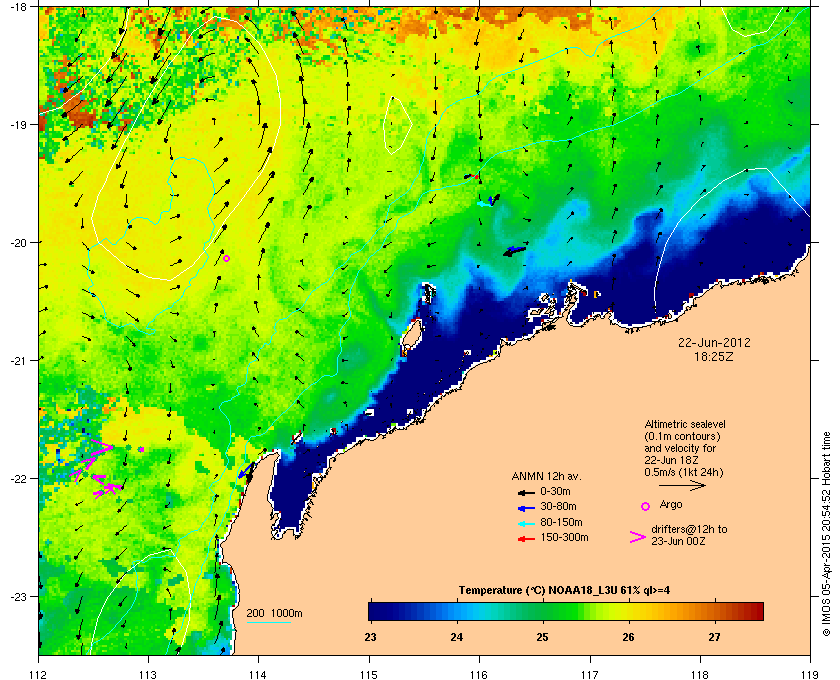The image size is (840, 680).
Task: Click the blue ANMN arrow off North West Cape
Action: pyautogui.click(x=245, y=471)
